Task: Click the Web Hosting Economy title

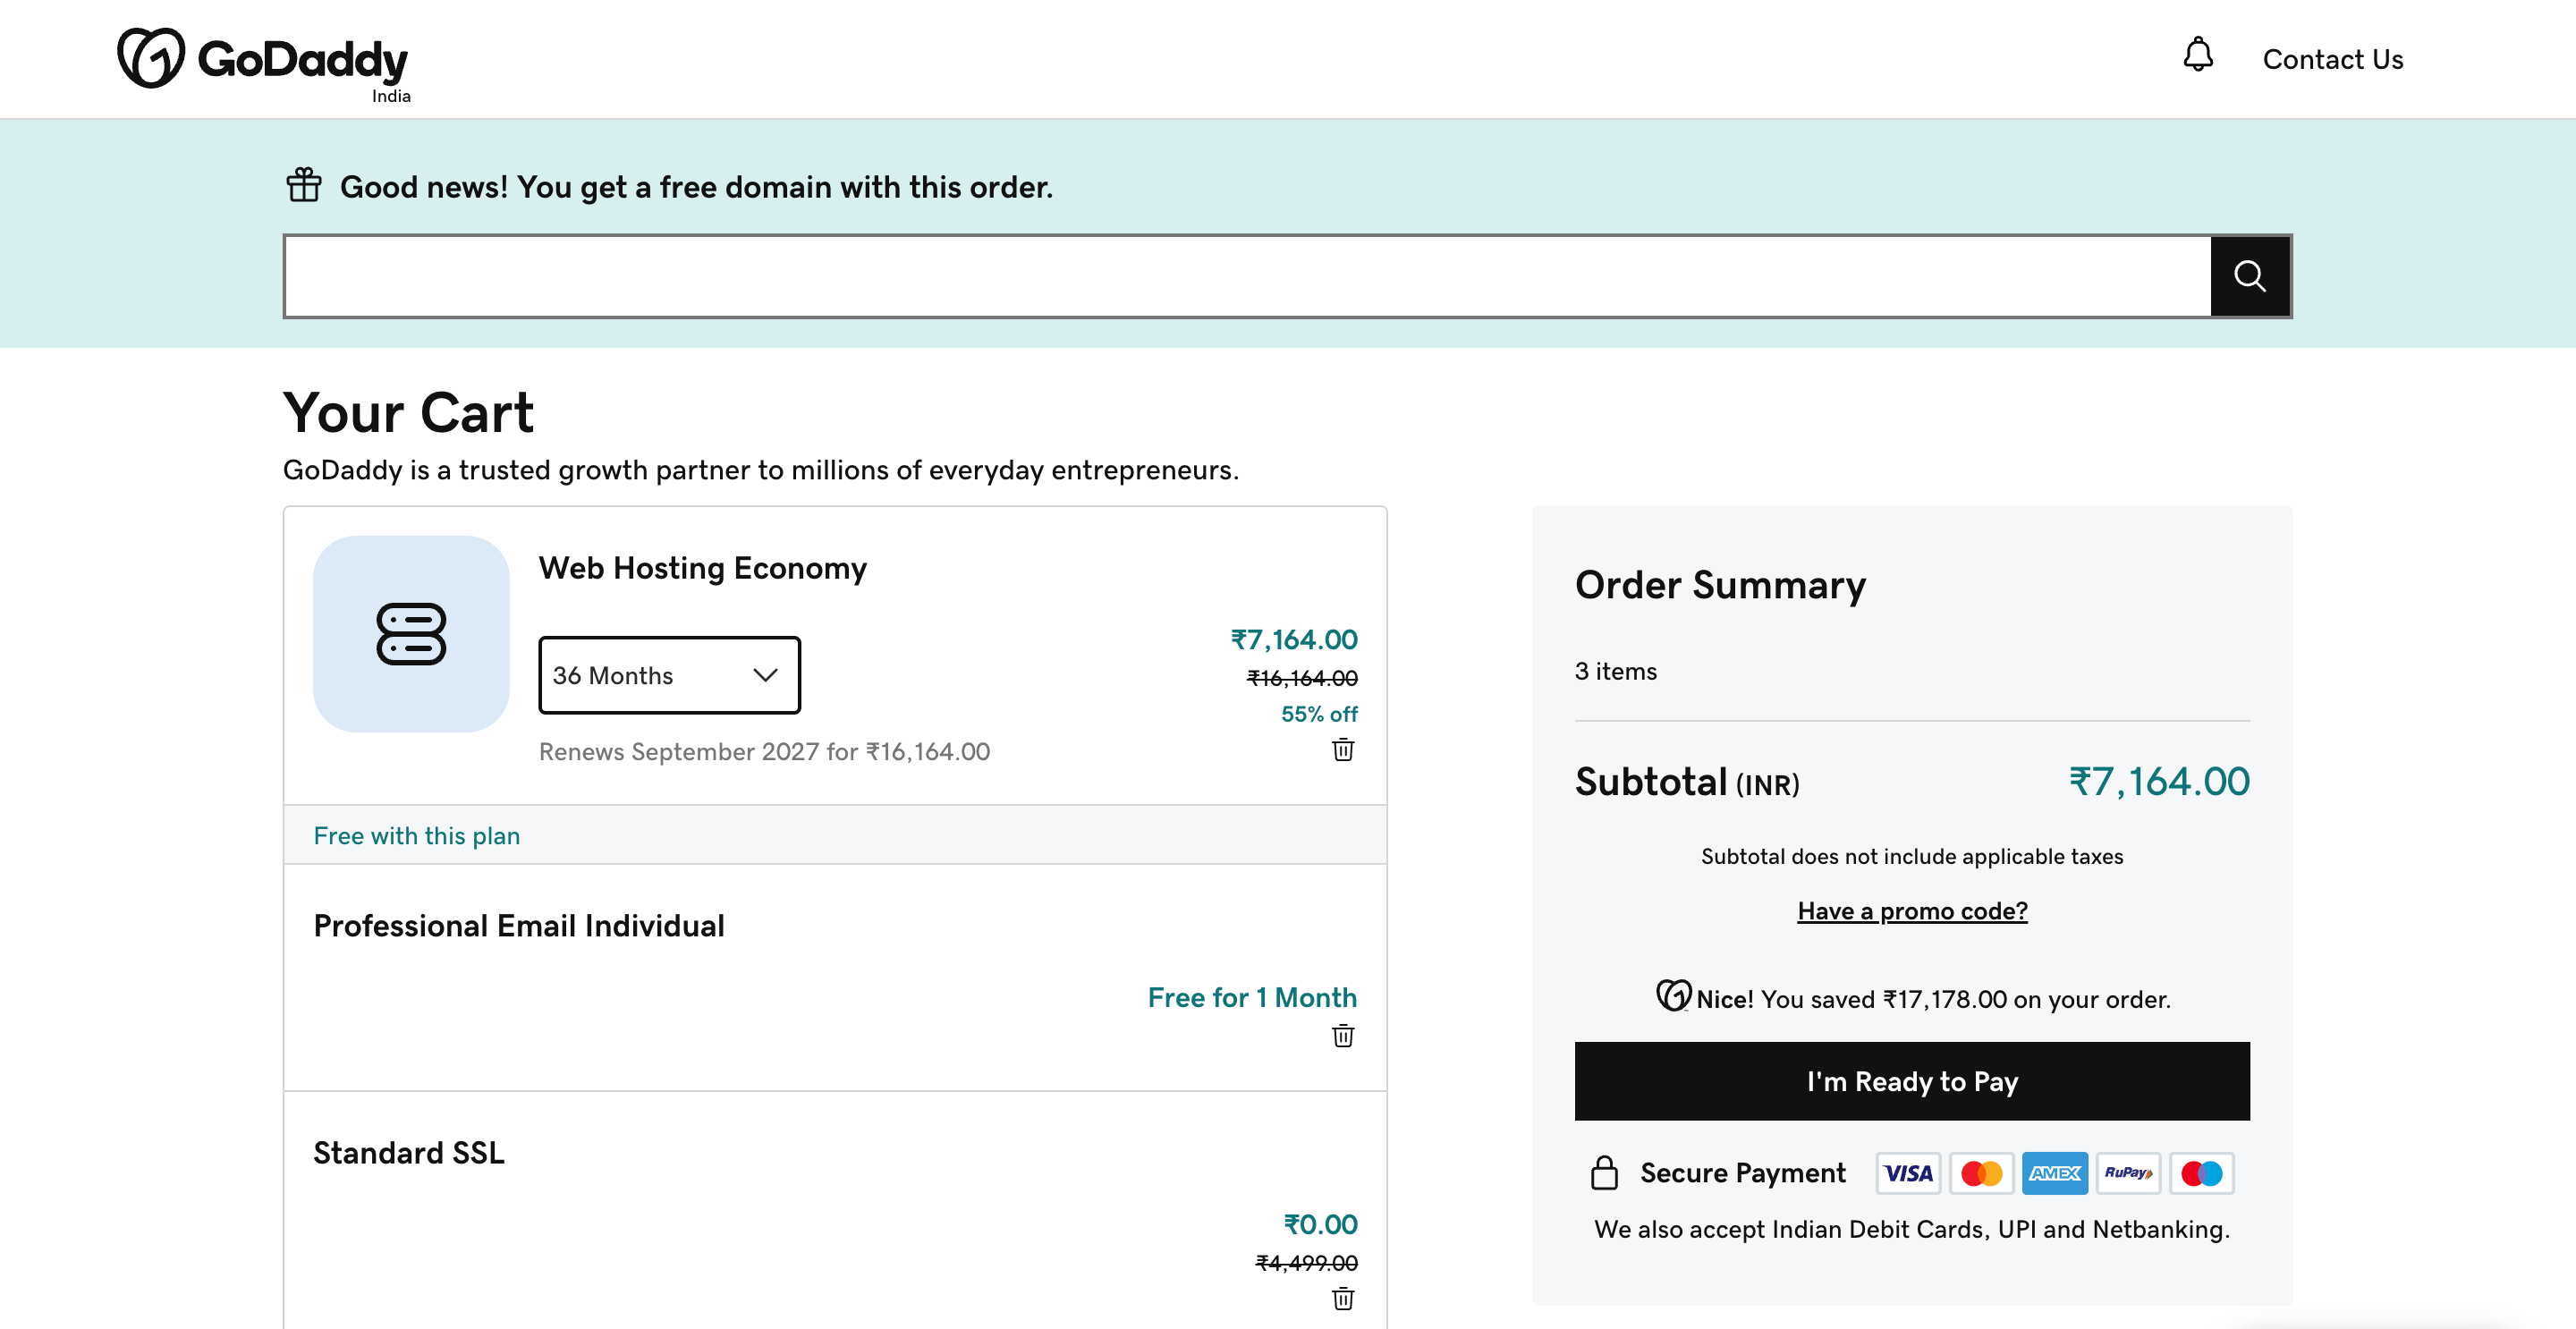Action: click(702, 569)
